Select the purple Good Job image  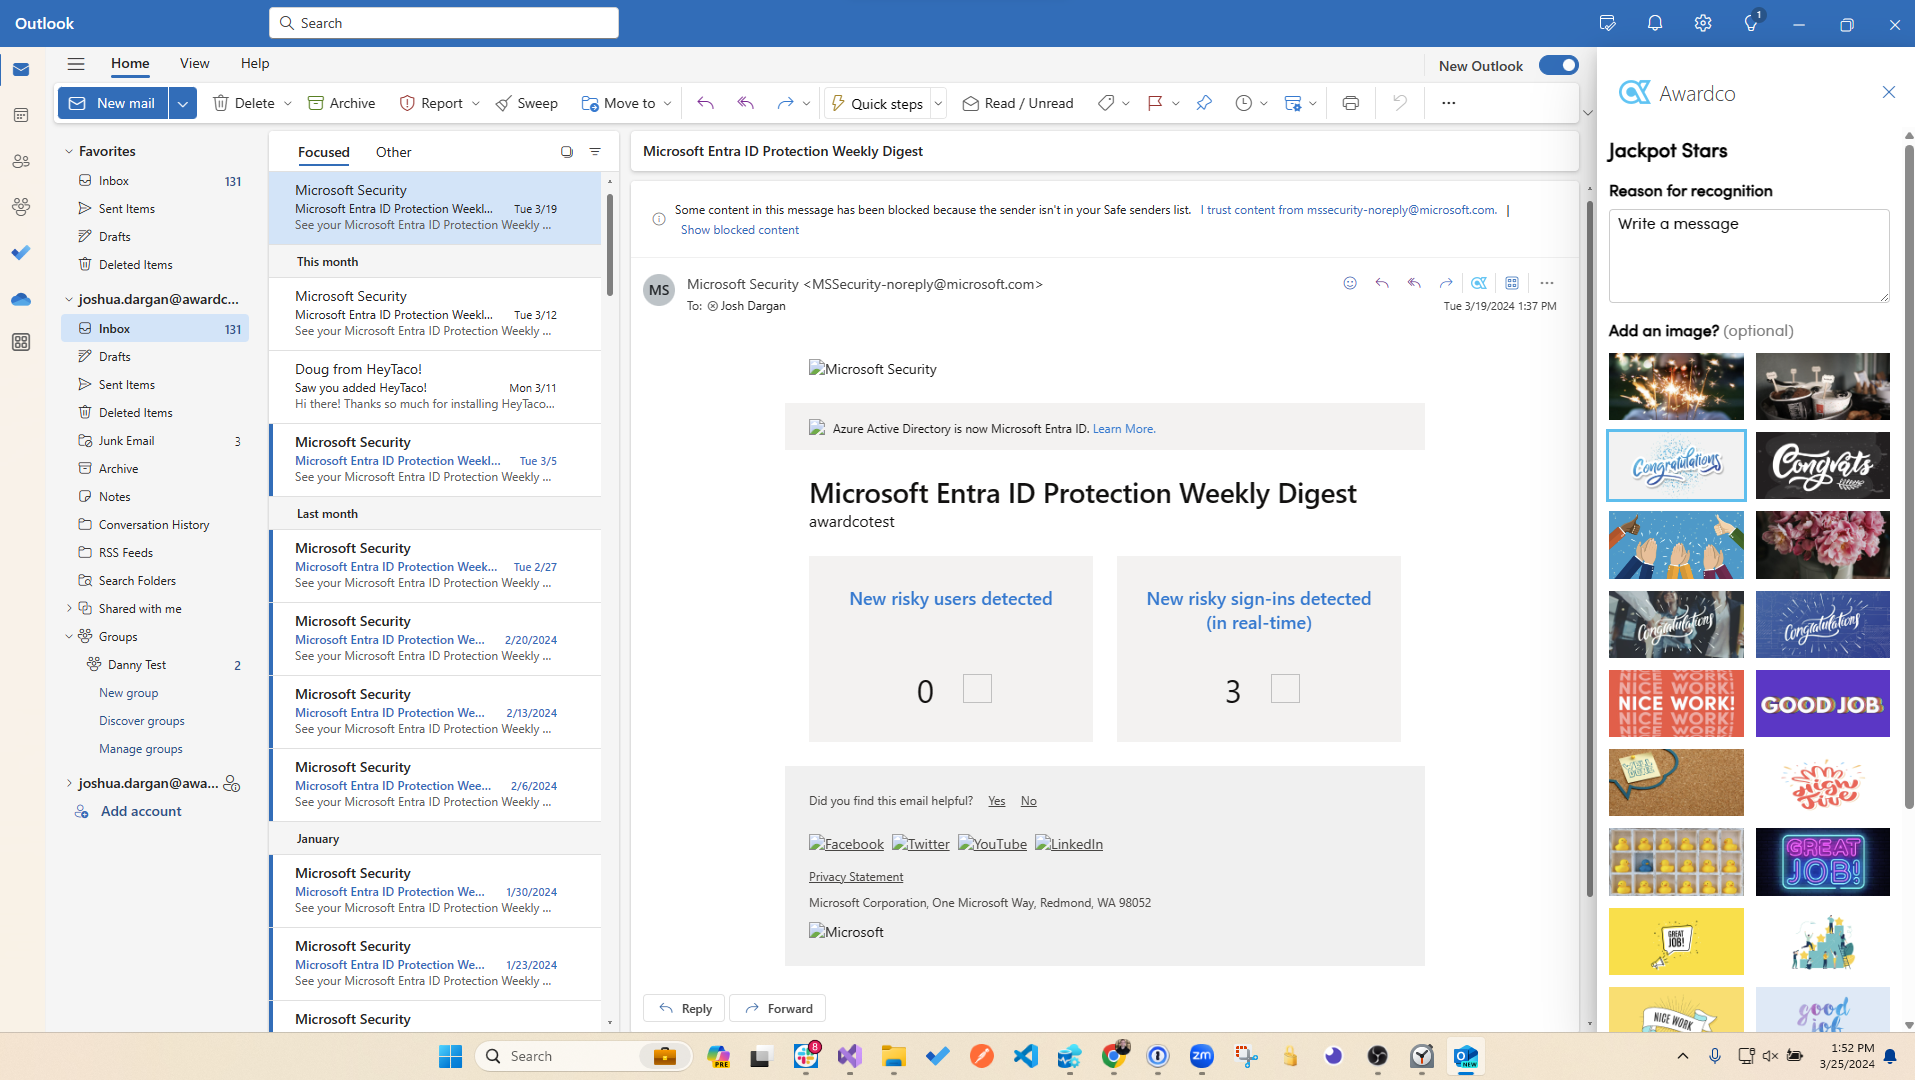coord(1822,703)
